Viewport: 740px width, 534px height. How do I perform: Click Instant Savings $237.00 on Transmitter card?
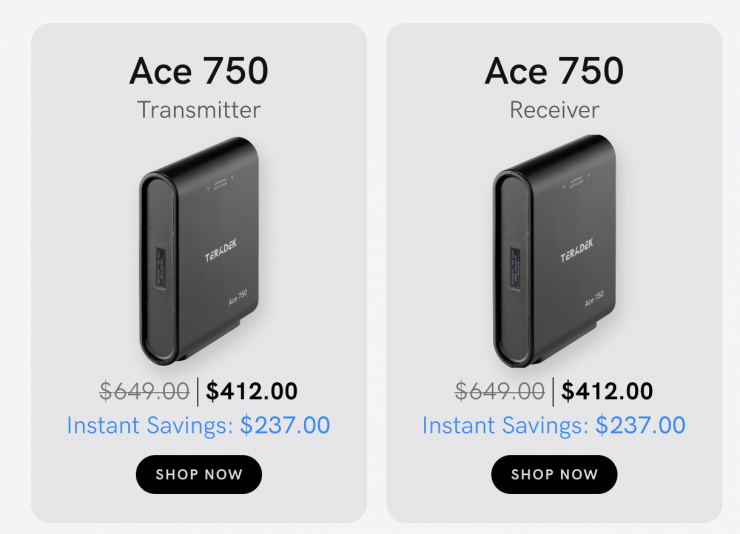[x=198, y=425]
